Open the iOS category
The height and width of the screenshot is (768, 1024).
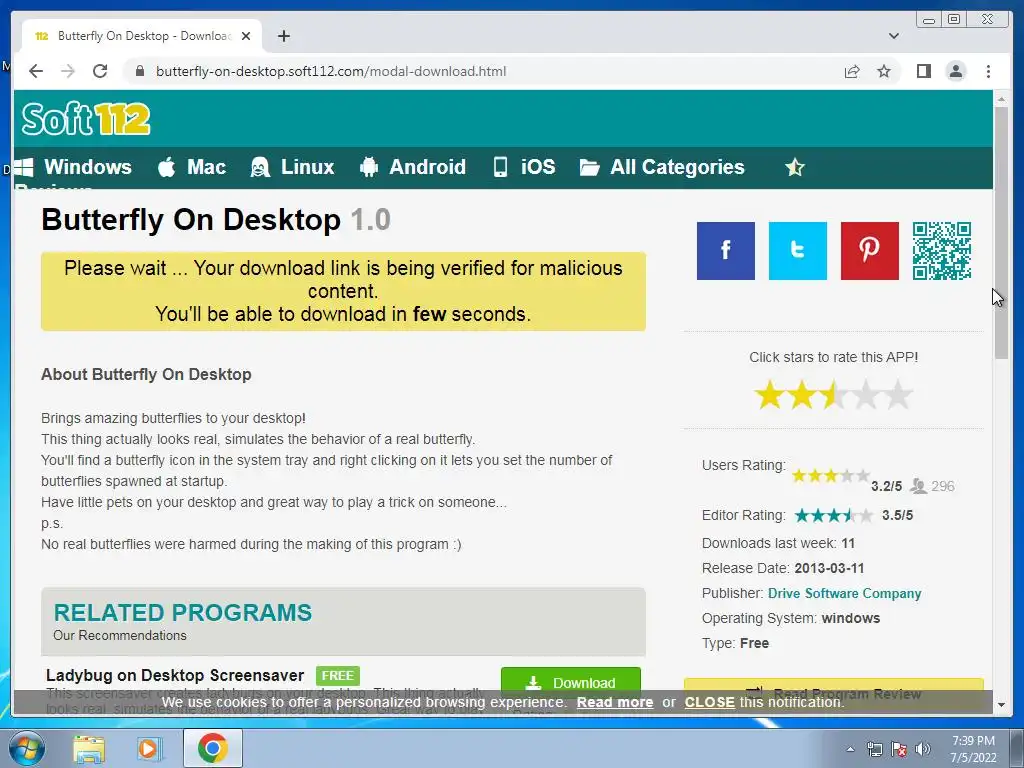coord(524,167)
